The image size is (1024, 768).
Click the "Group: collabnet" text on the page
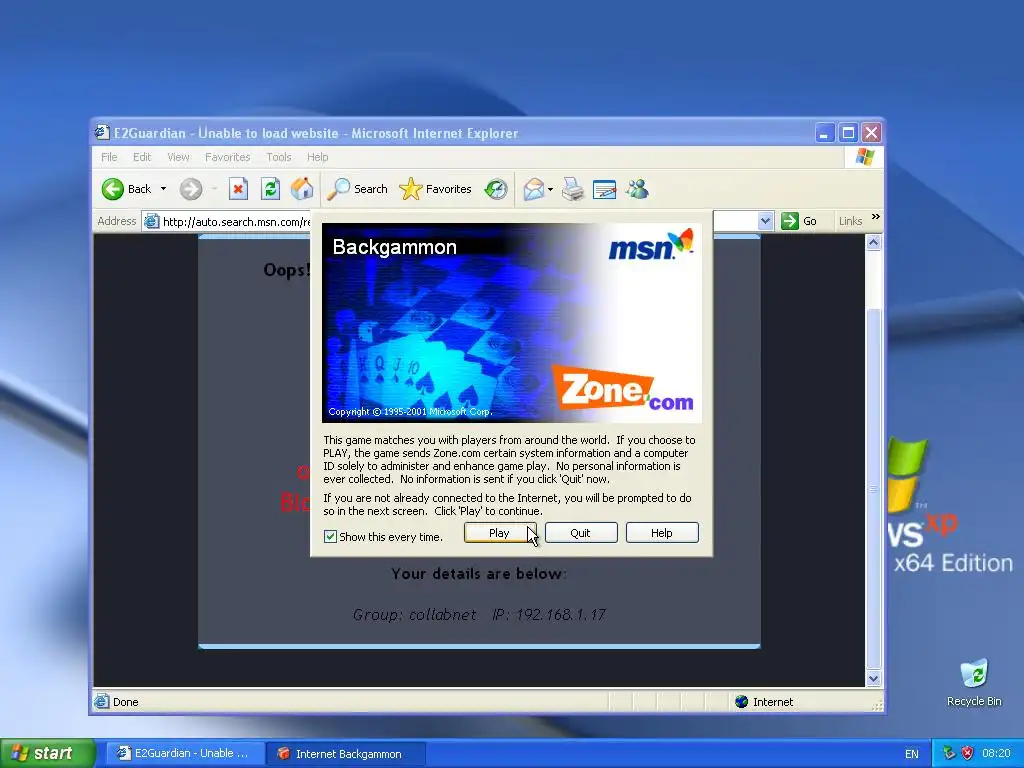[x=414, y=615]
